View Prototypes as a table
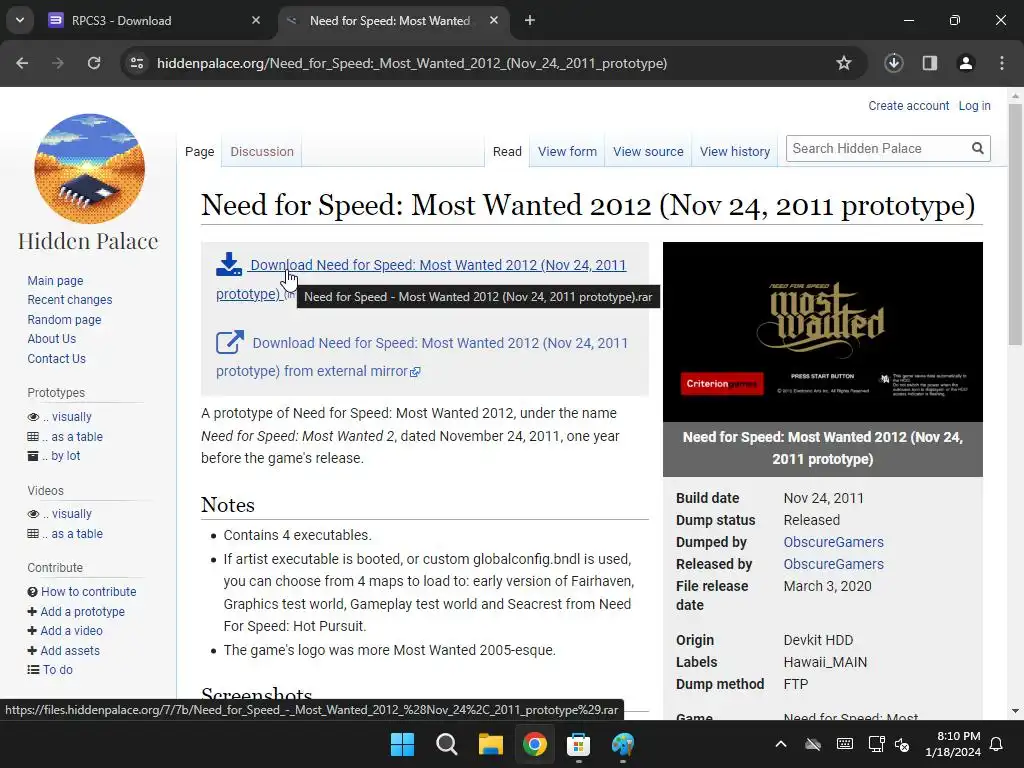 (77, 436)
